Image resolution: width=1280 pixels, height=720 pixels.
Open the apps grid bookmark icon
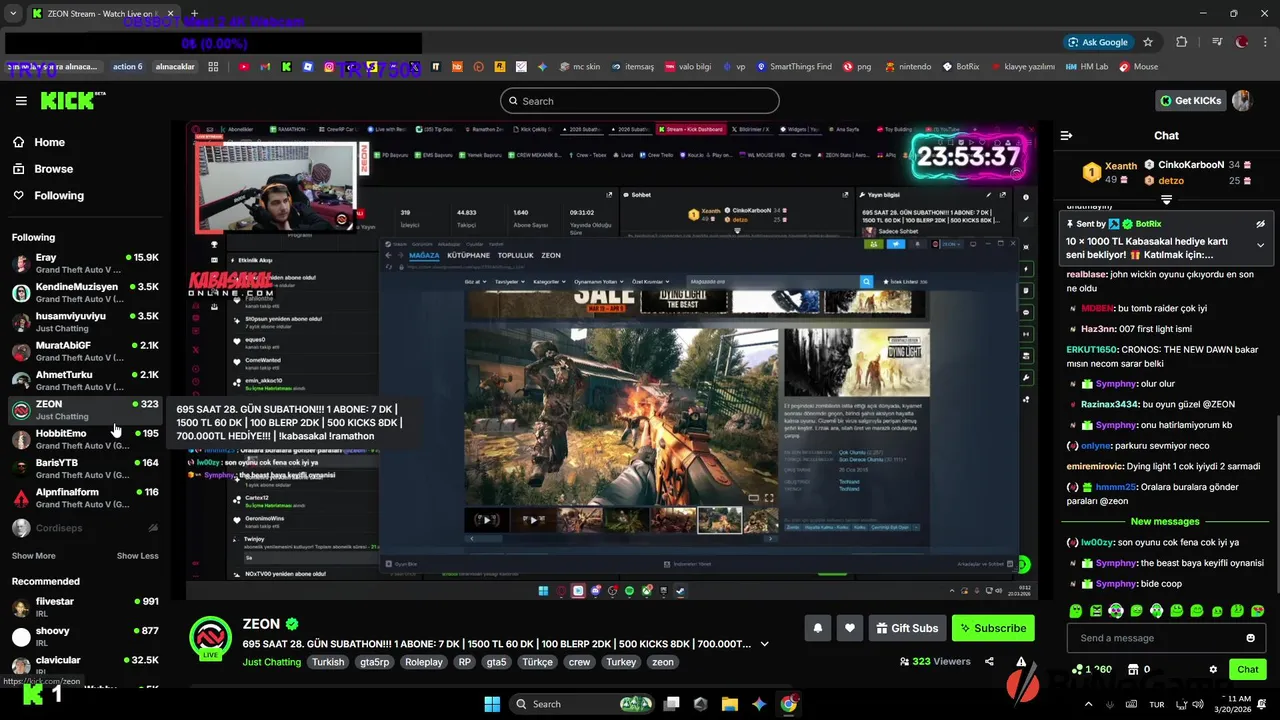click(213, 67)
